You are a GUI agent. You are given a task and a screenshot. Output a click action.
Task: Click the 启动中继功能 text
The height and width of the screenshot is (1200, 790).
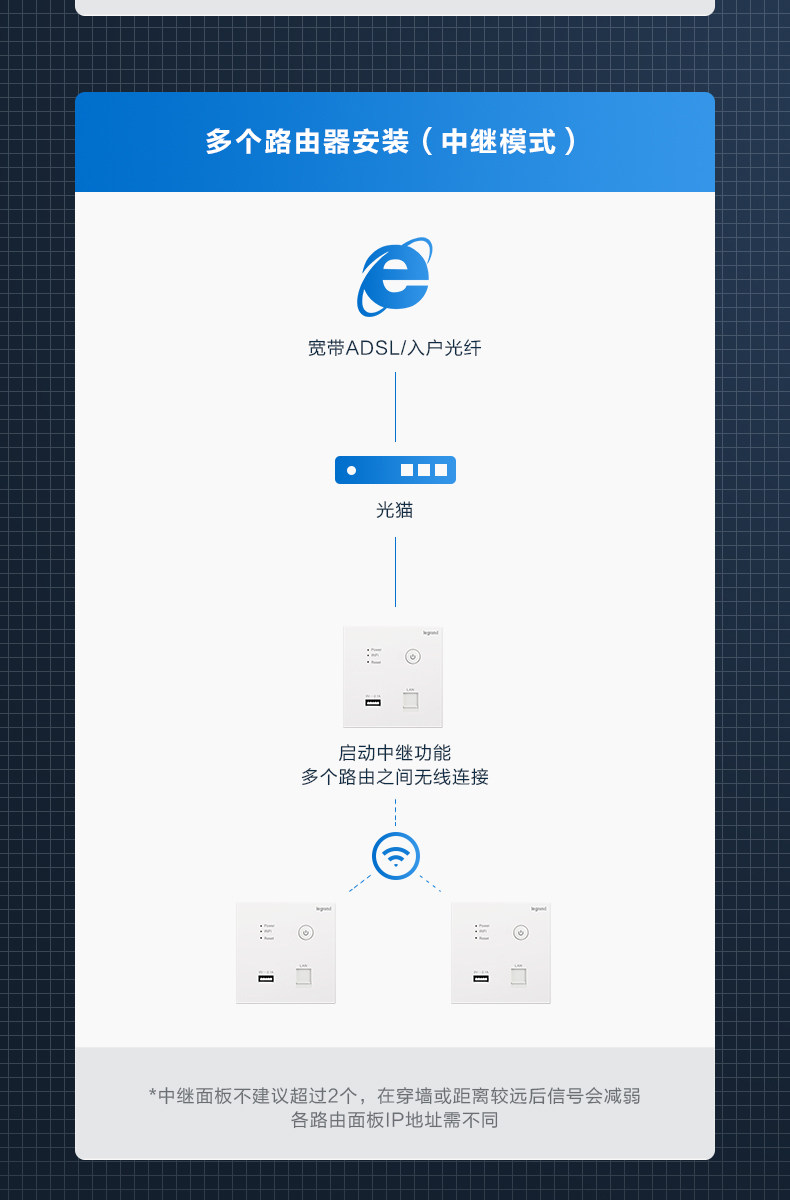395,753
